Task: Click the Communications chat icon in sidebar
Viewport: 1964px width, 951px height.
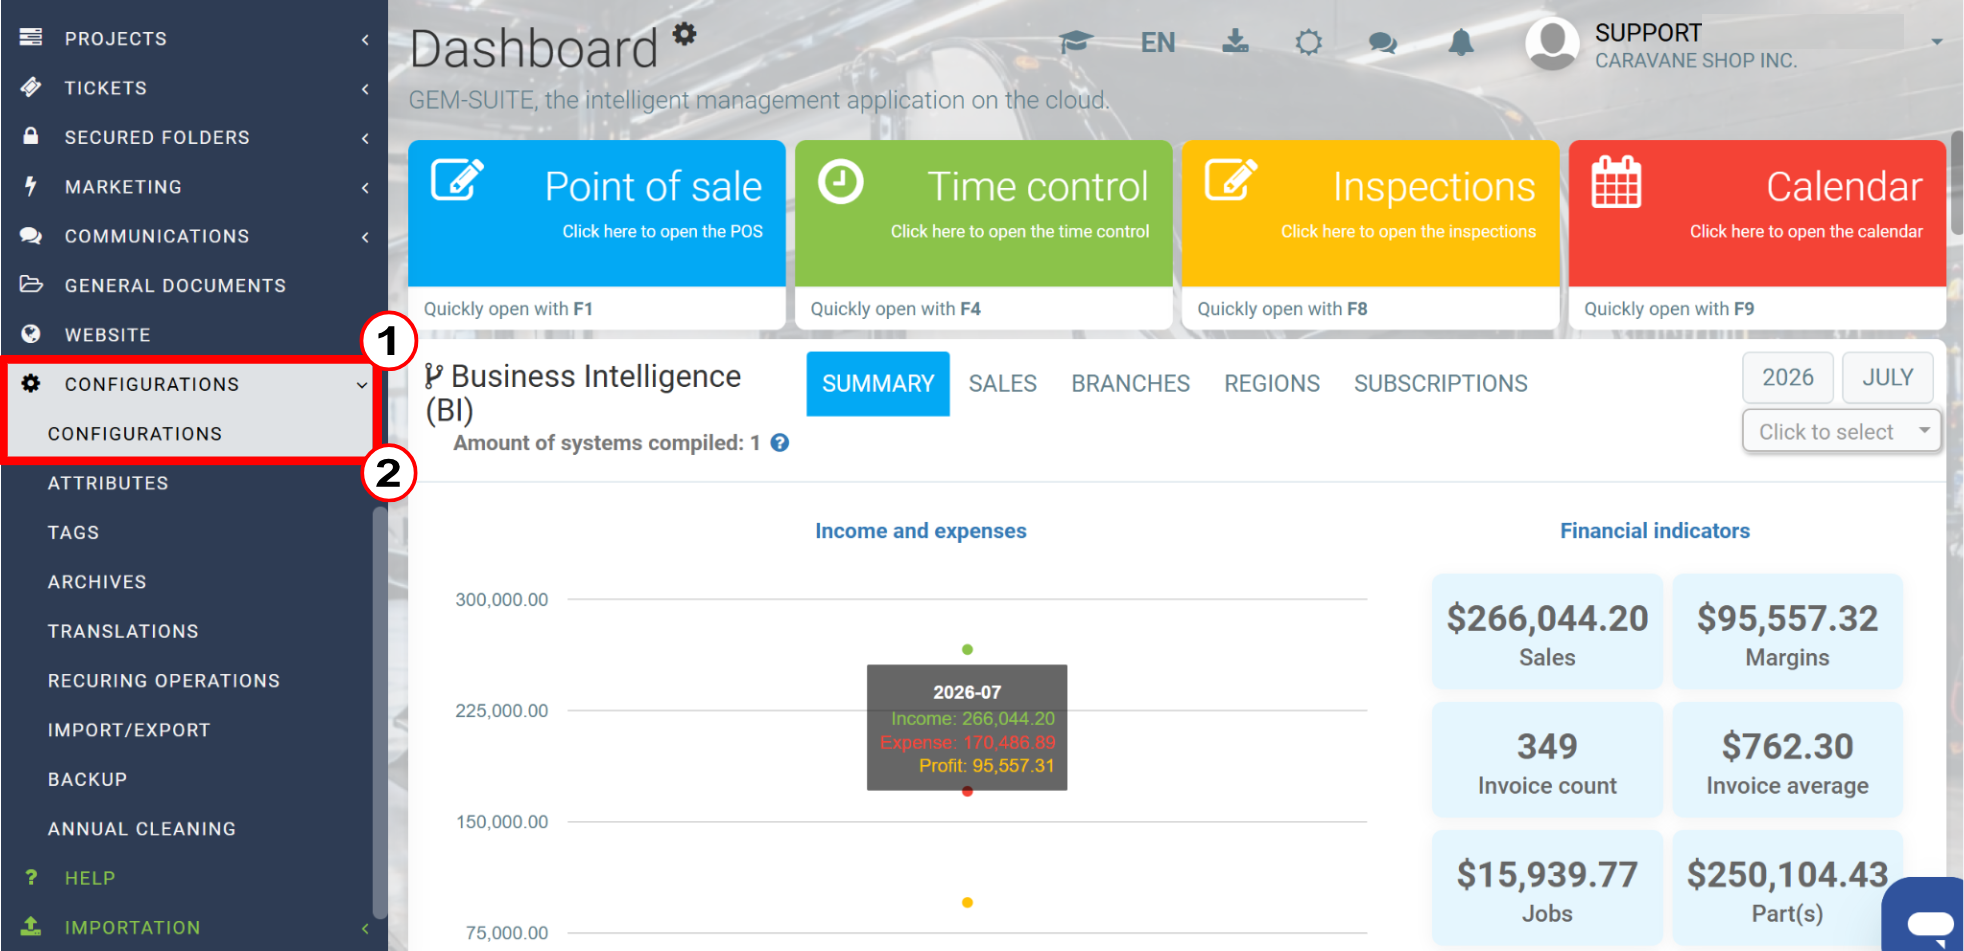Action: 31,235
